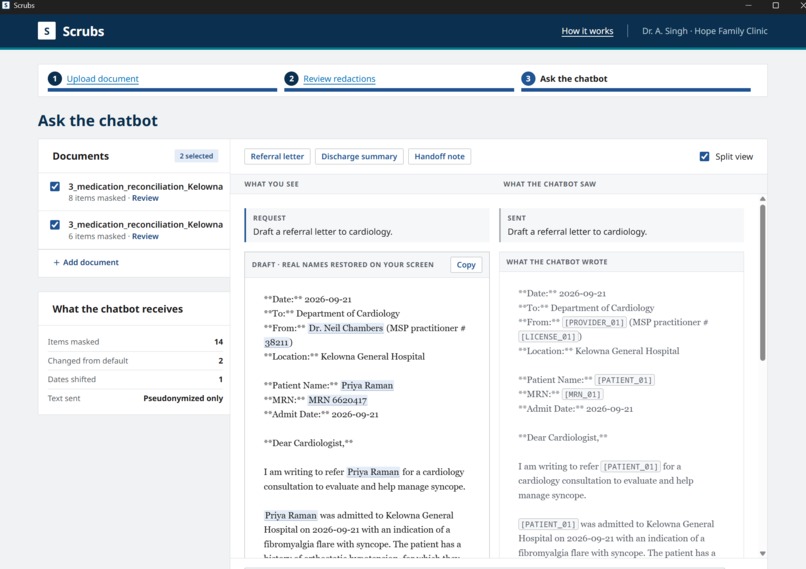The height and width of the screenshot is (569, 806).
Task: Choose the Referral letter template
Action: pyautogui.click(x=277, y=156)
